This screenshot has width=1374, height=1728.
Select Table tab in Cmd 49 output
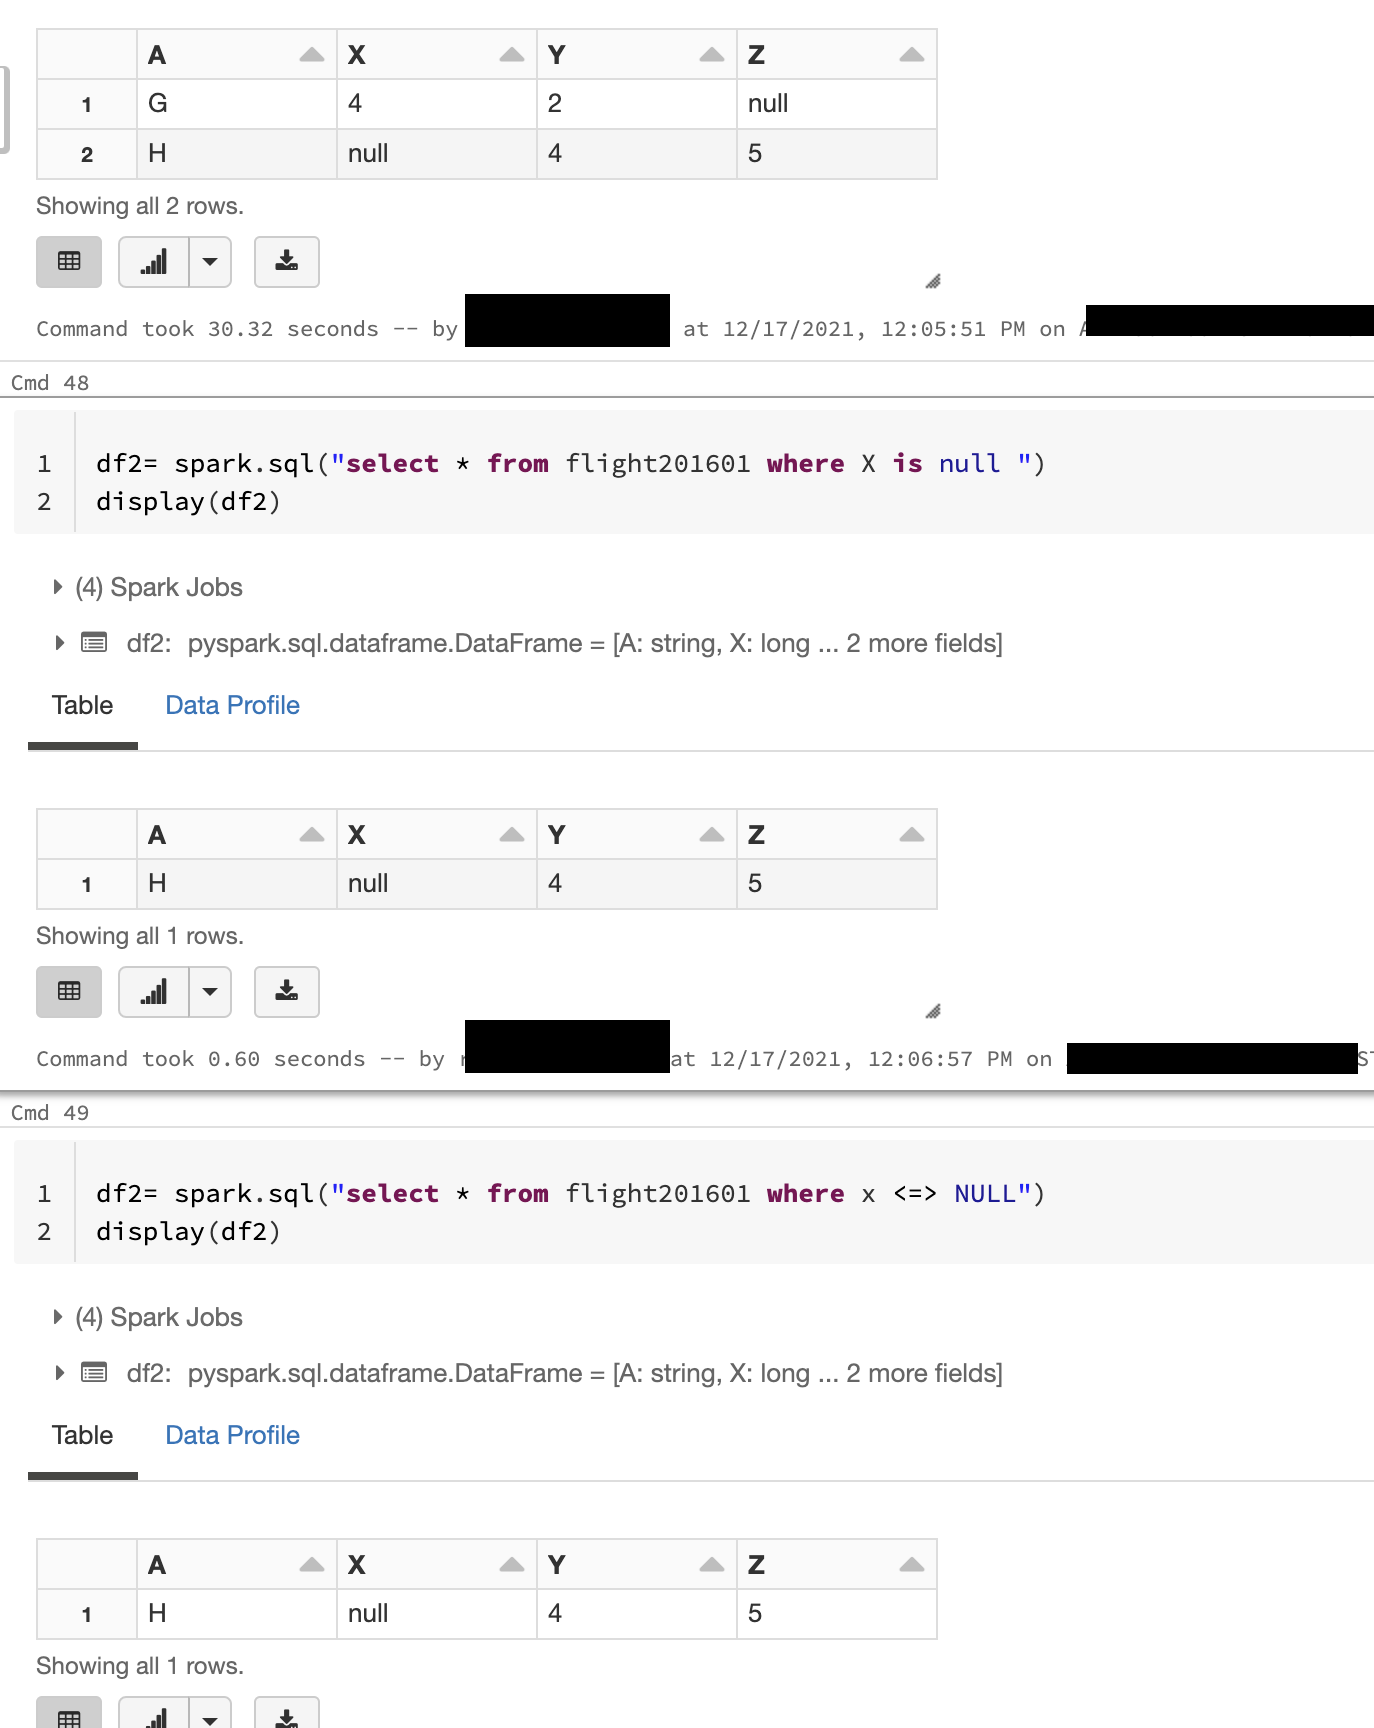tap(83, 1435)
